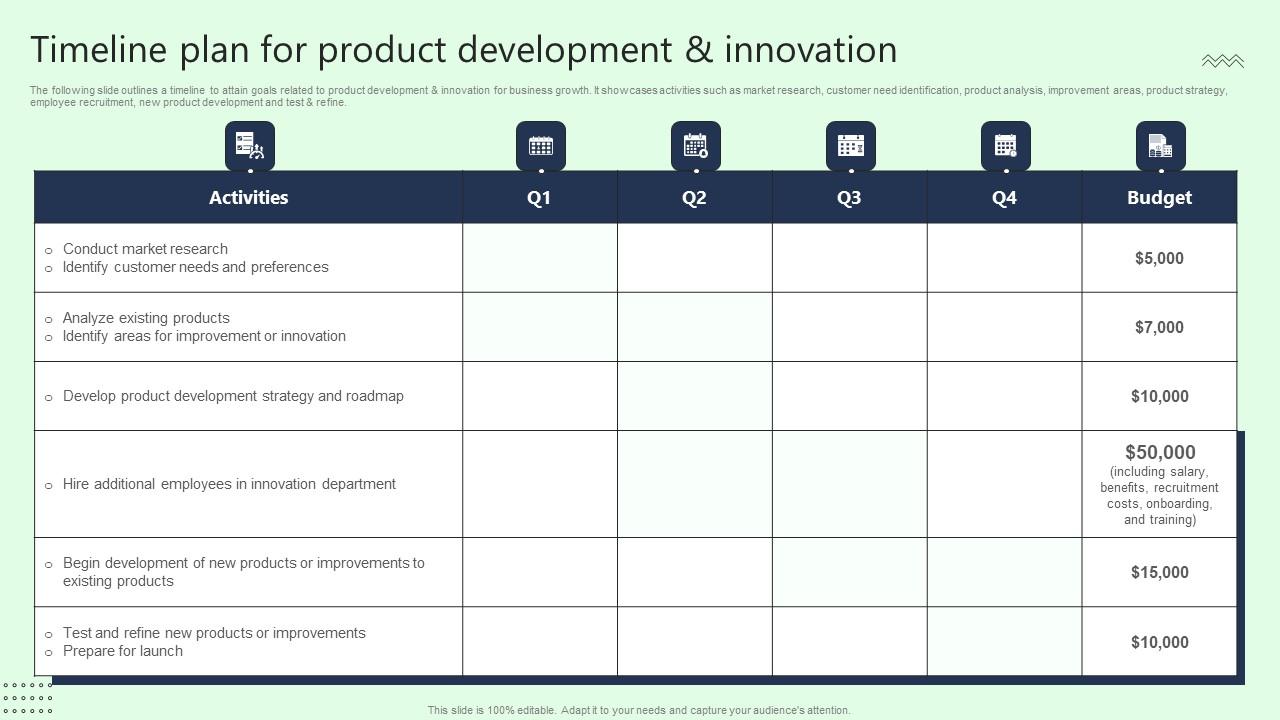Click the building icon above Budget
Viewport: 1280px width, 720px height.
coord(1161,146)
